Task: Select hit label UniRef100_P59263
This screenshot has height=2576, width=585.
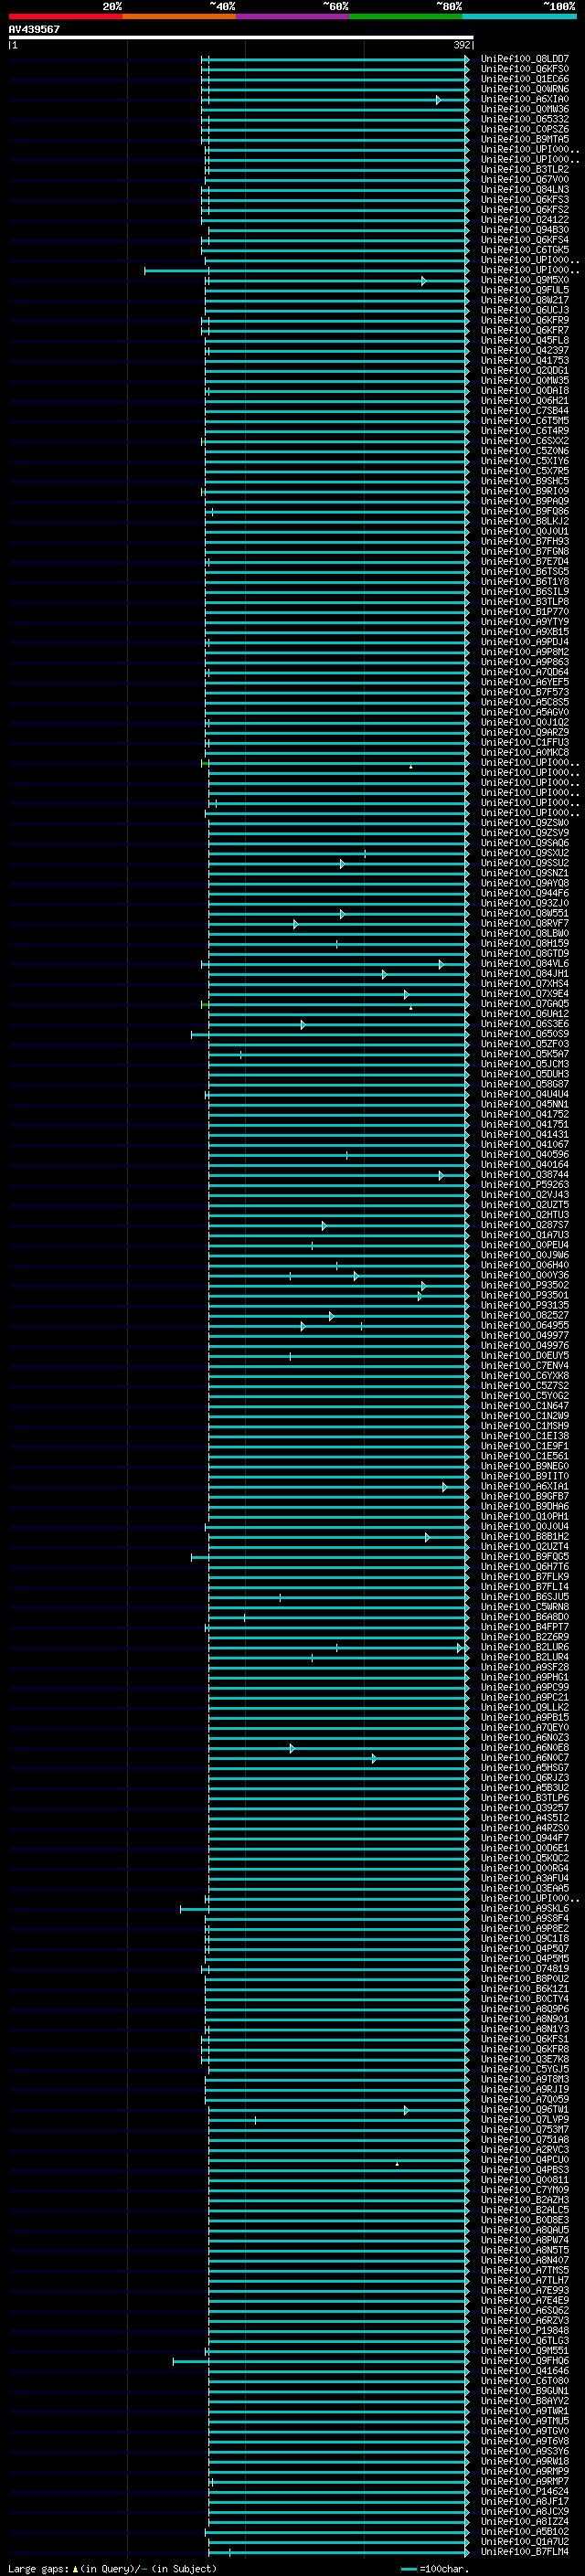Action: [525, 1184]
